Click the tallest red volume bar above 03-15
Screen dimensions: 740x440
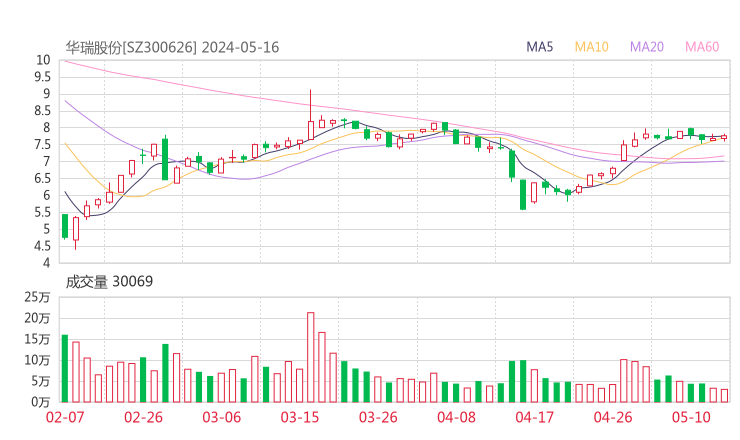(x=311, y=357)
